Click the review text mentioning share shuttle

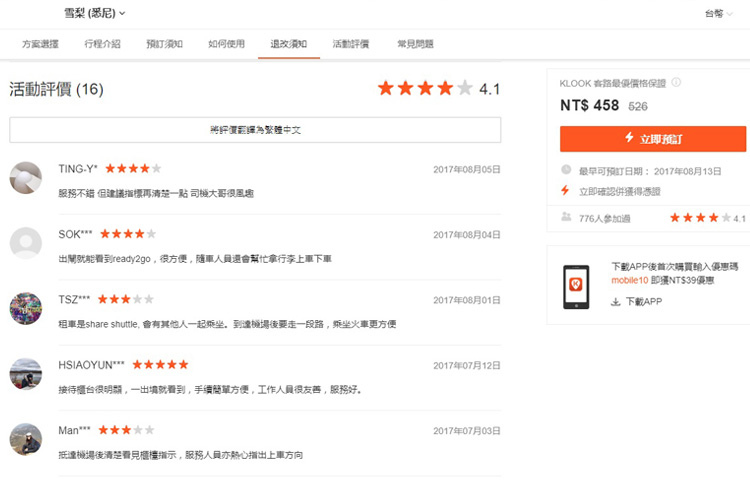[227, 324]
